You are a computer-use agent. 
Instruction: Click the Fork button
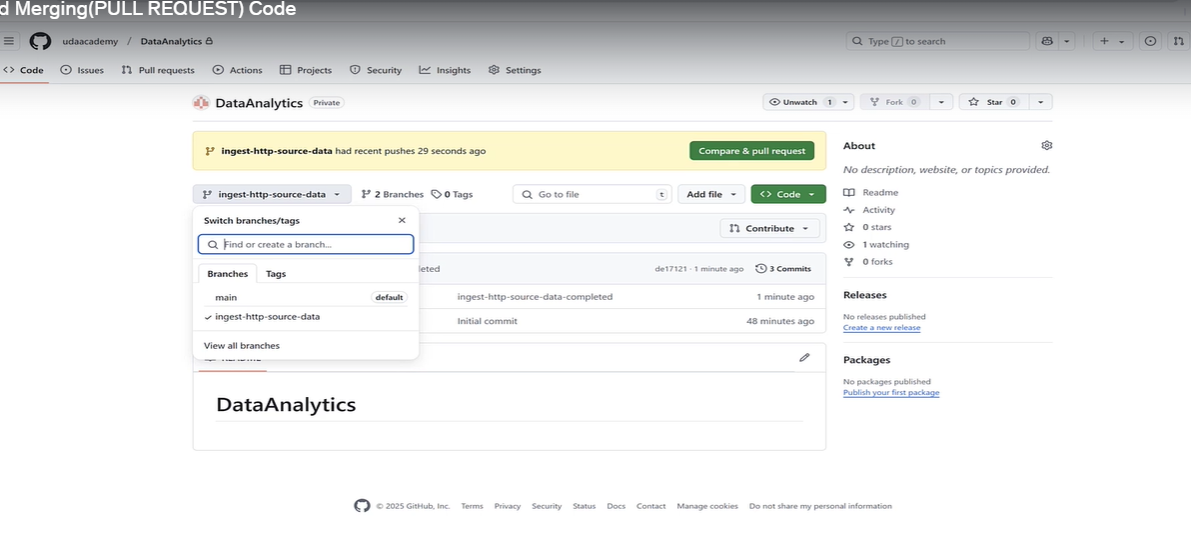coord(895,102)
